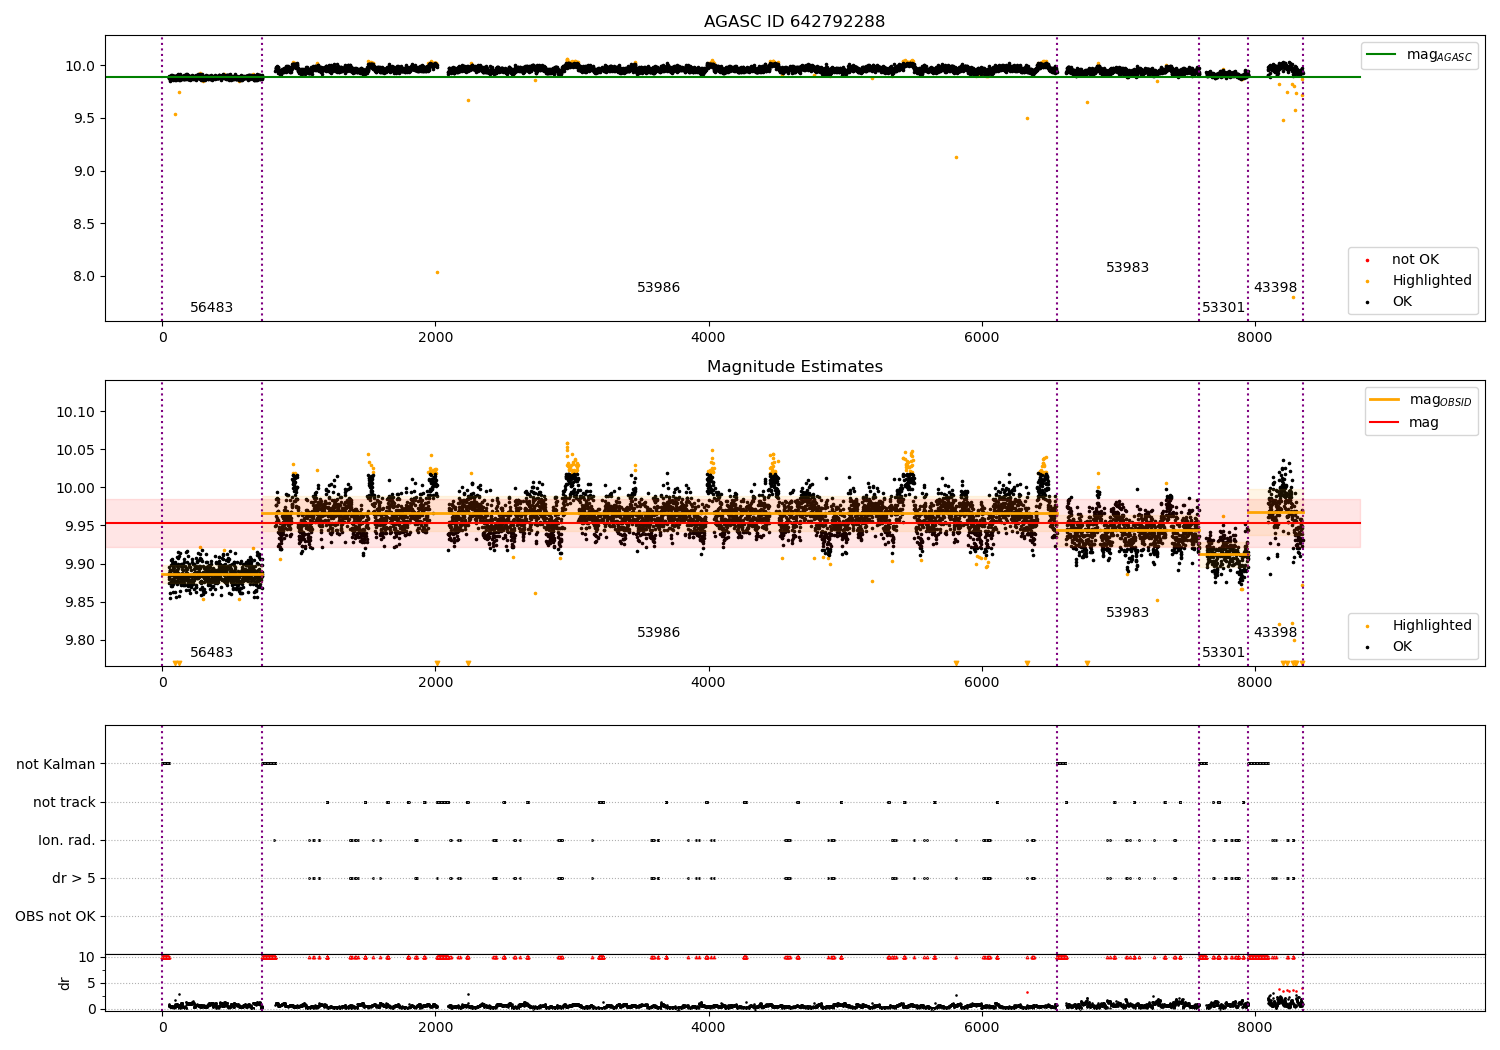
Task: Click obsid label 43398 in top plot
Action: pyautogui.click(x=1275, y=288)
